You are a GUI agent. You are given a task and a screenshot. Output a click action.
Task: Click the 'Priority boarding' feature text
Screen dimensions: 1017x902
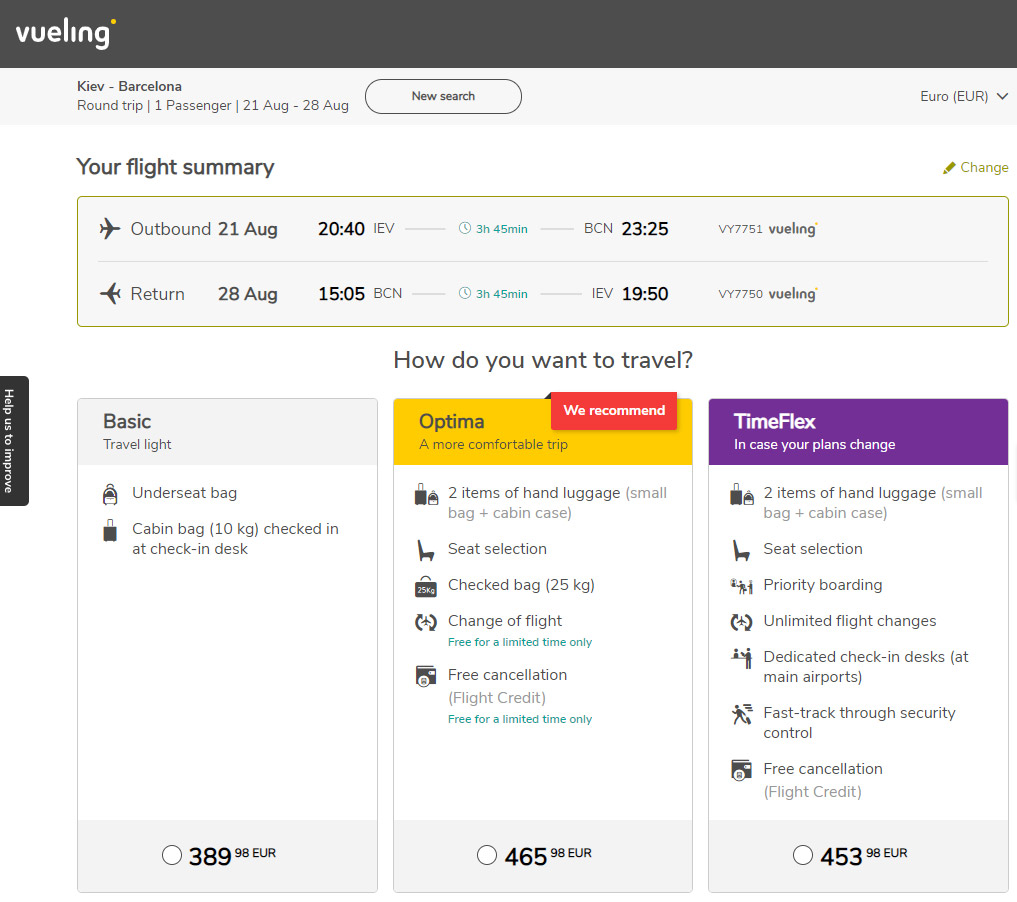tap(823, 585)
